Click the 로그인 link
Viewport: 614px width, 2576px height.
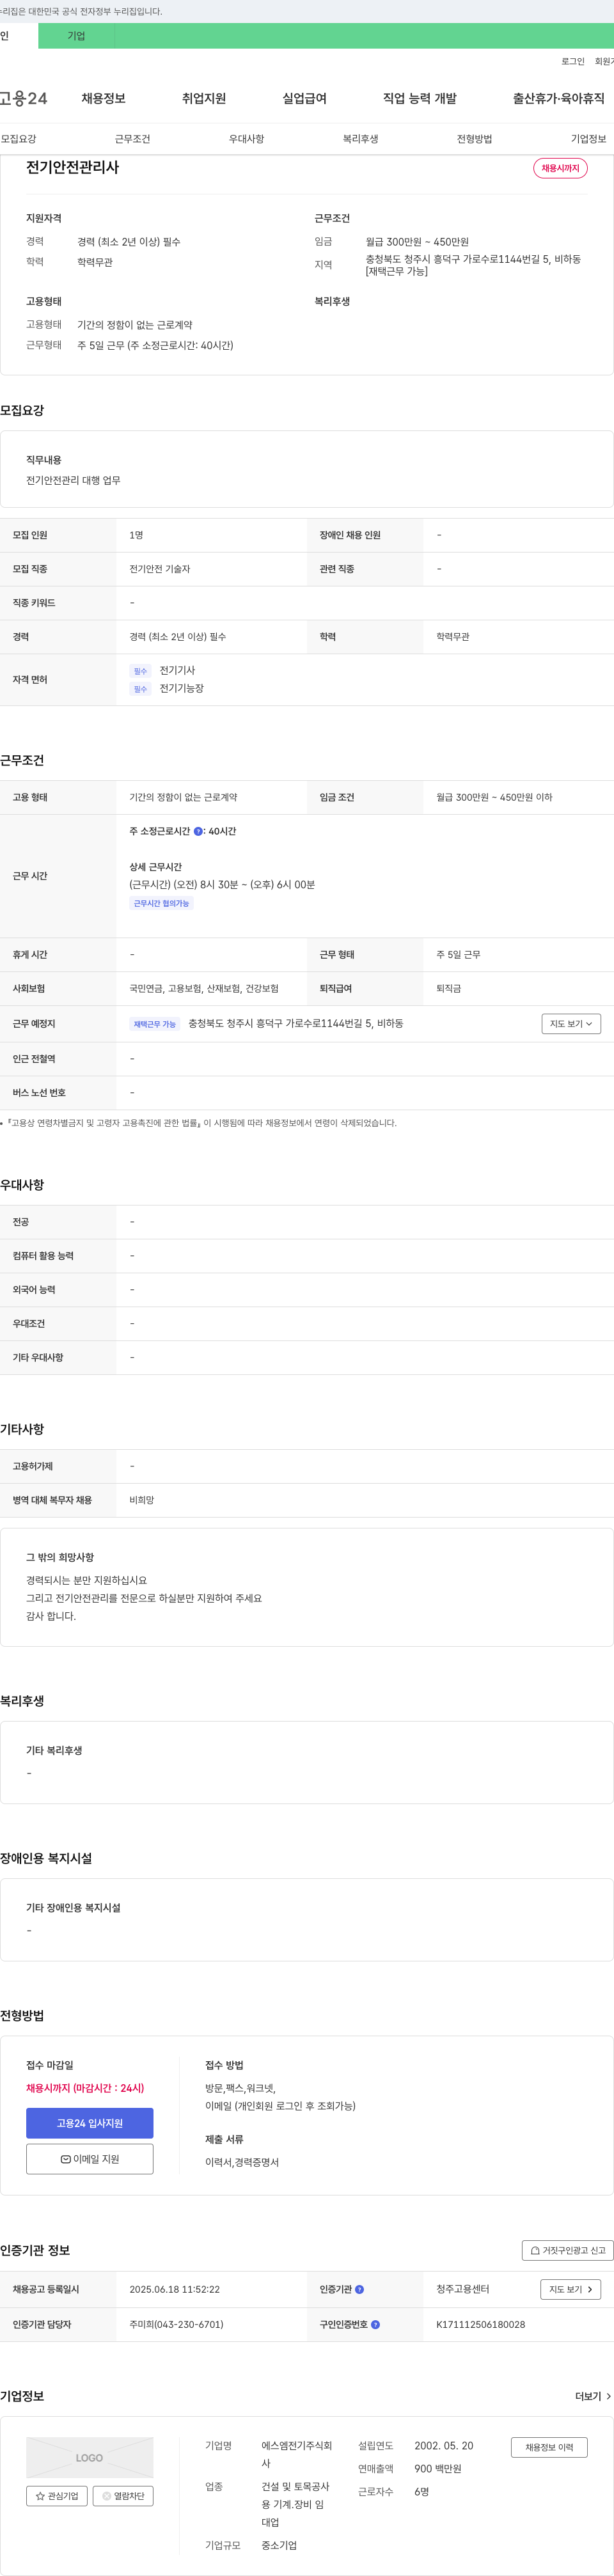[x=572, y=62]
